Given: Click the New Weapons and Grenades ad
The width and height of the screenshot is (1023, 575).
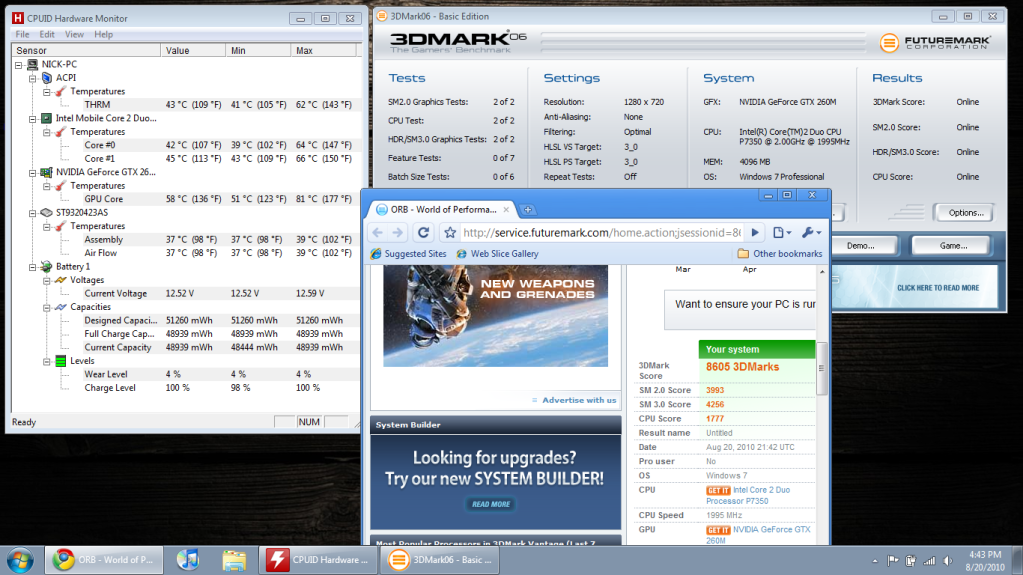Looking at the screenshot, I should 495,316.
